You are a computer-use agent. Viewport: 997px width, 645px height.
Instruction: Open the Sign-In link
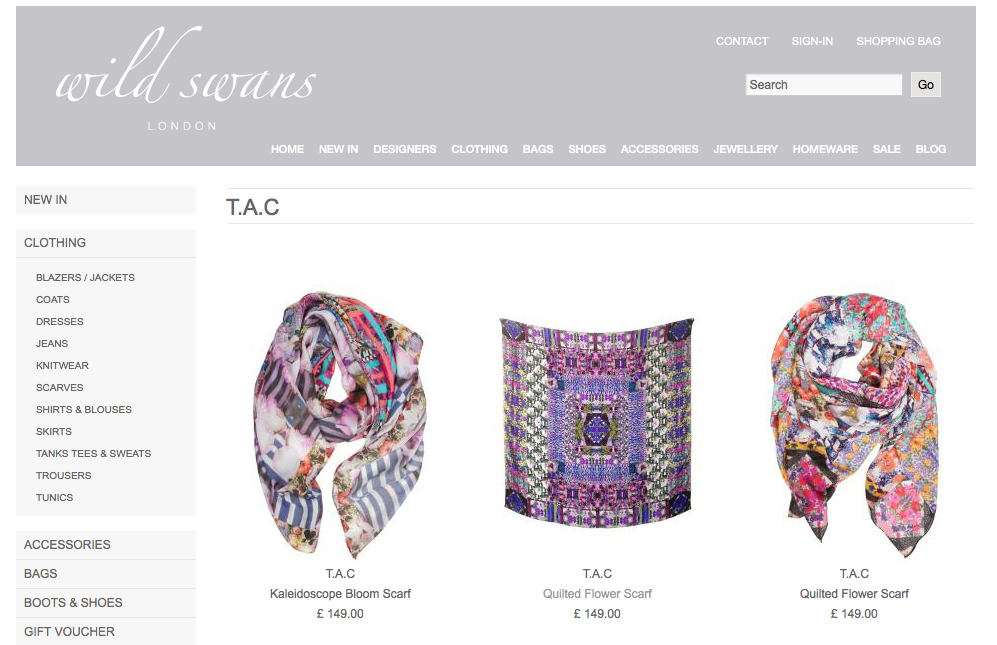[812, 41]
